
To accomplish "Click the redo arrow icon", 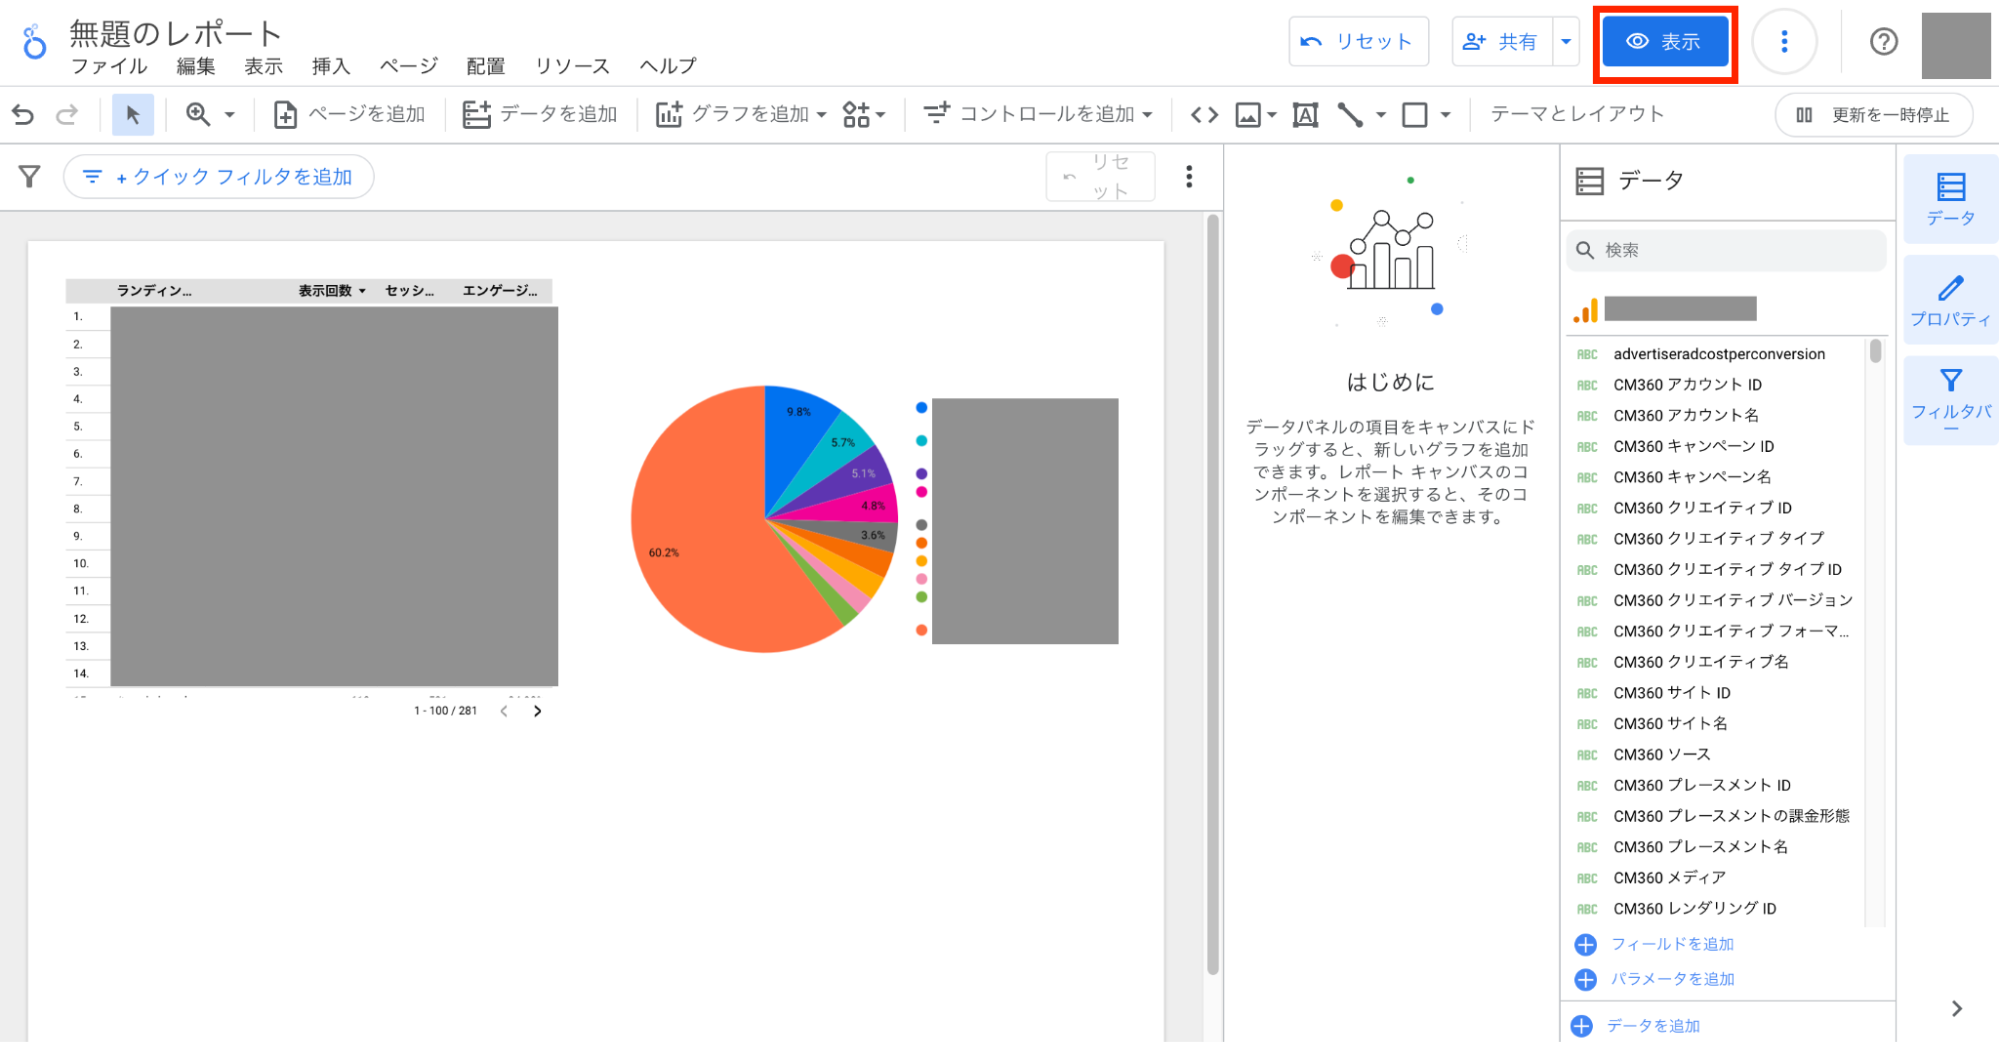I will tap(67, 115).
